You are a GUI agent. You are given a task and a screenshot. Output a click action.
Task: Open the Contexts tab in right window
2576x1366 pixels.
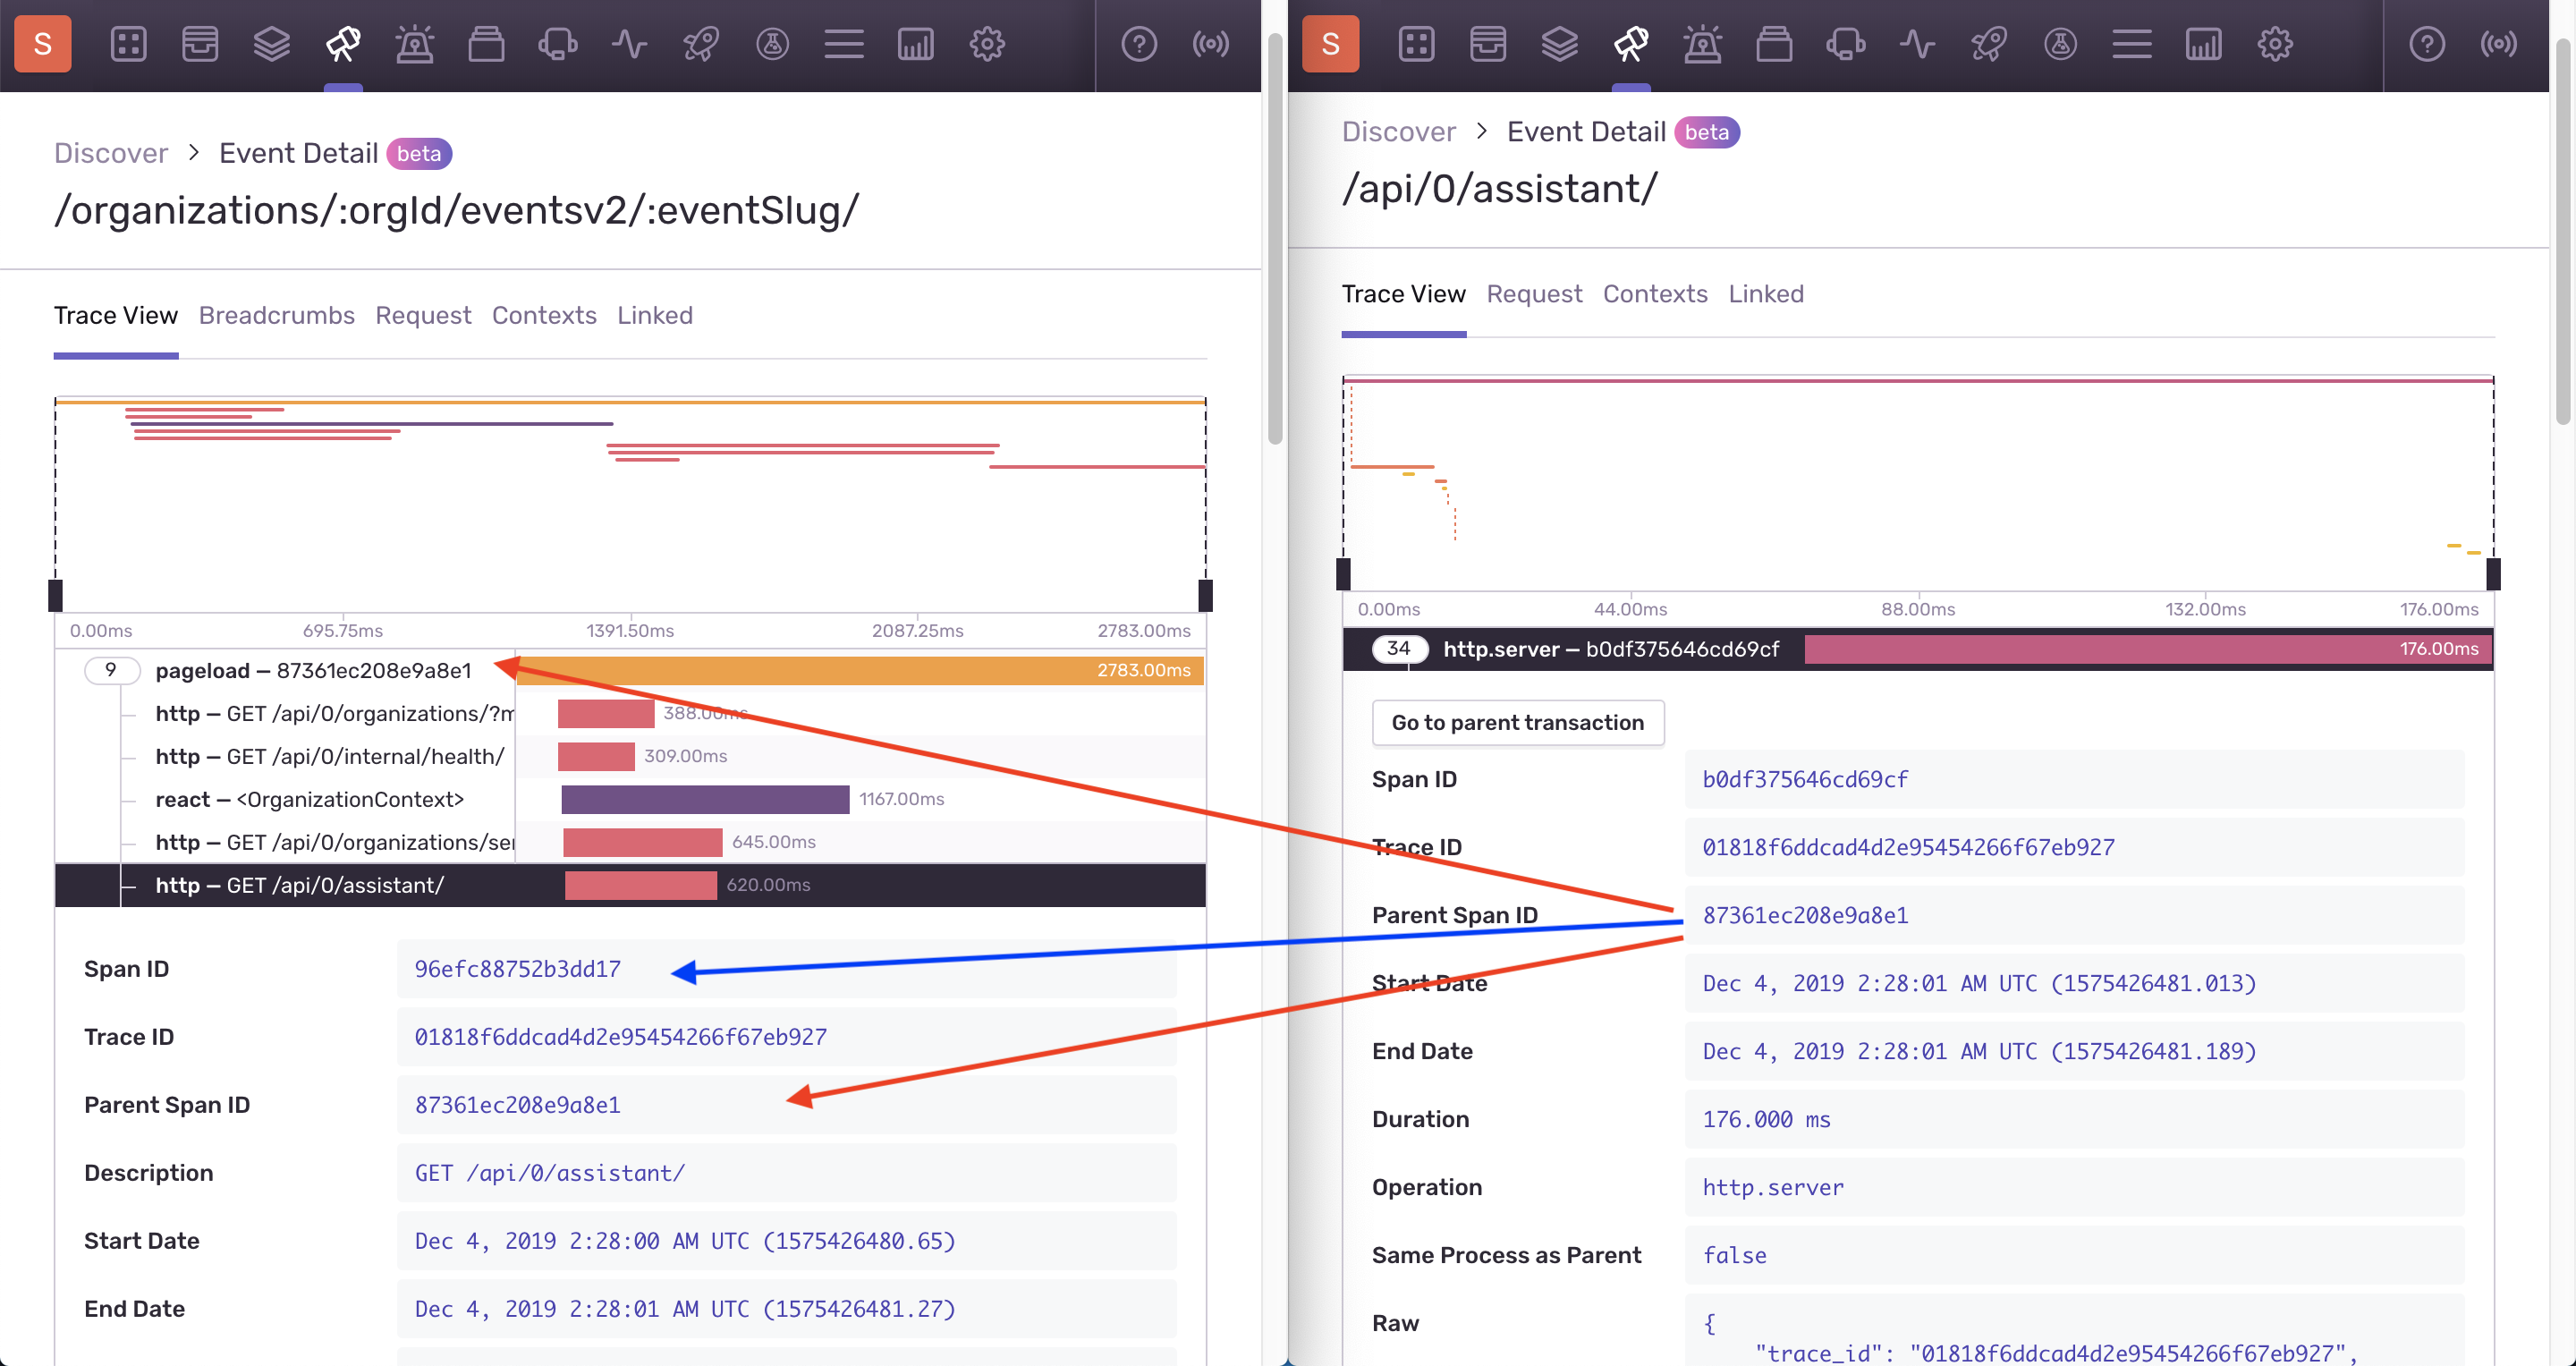point(1655,294)
